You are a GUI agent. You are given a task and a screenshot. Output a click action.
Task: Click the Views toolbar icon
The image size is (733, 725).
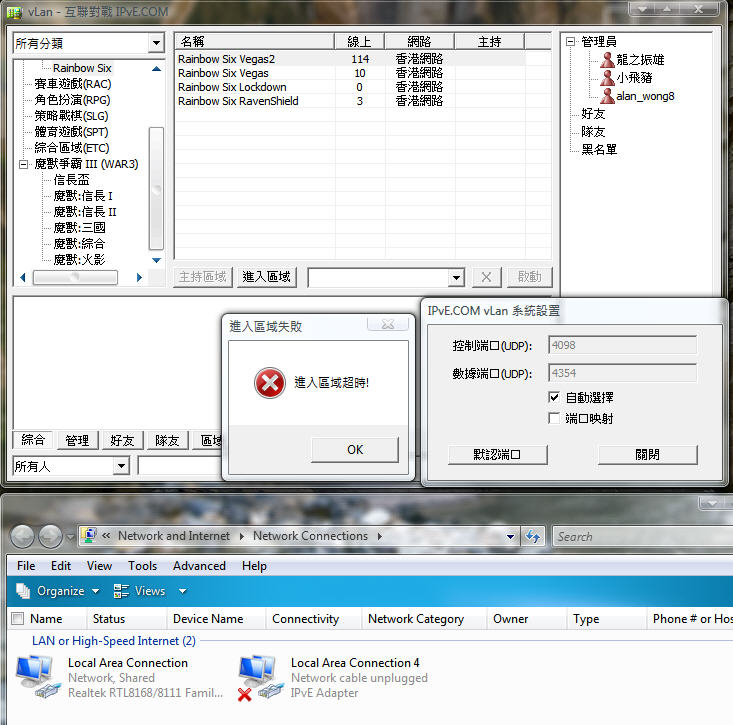click(121, 591)
